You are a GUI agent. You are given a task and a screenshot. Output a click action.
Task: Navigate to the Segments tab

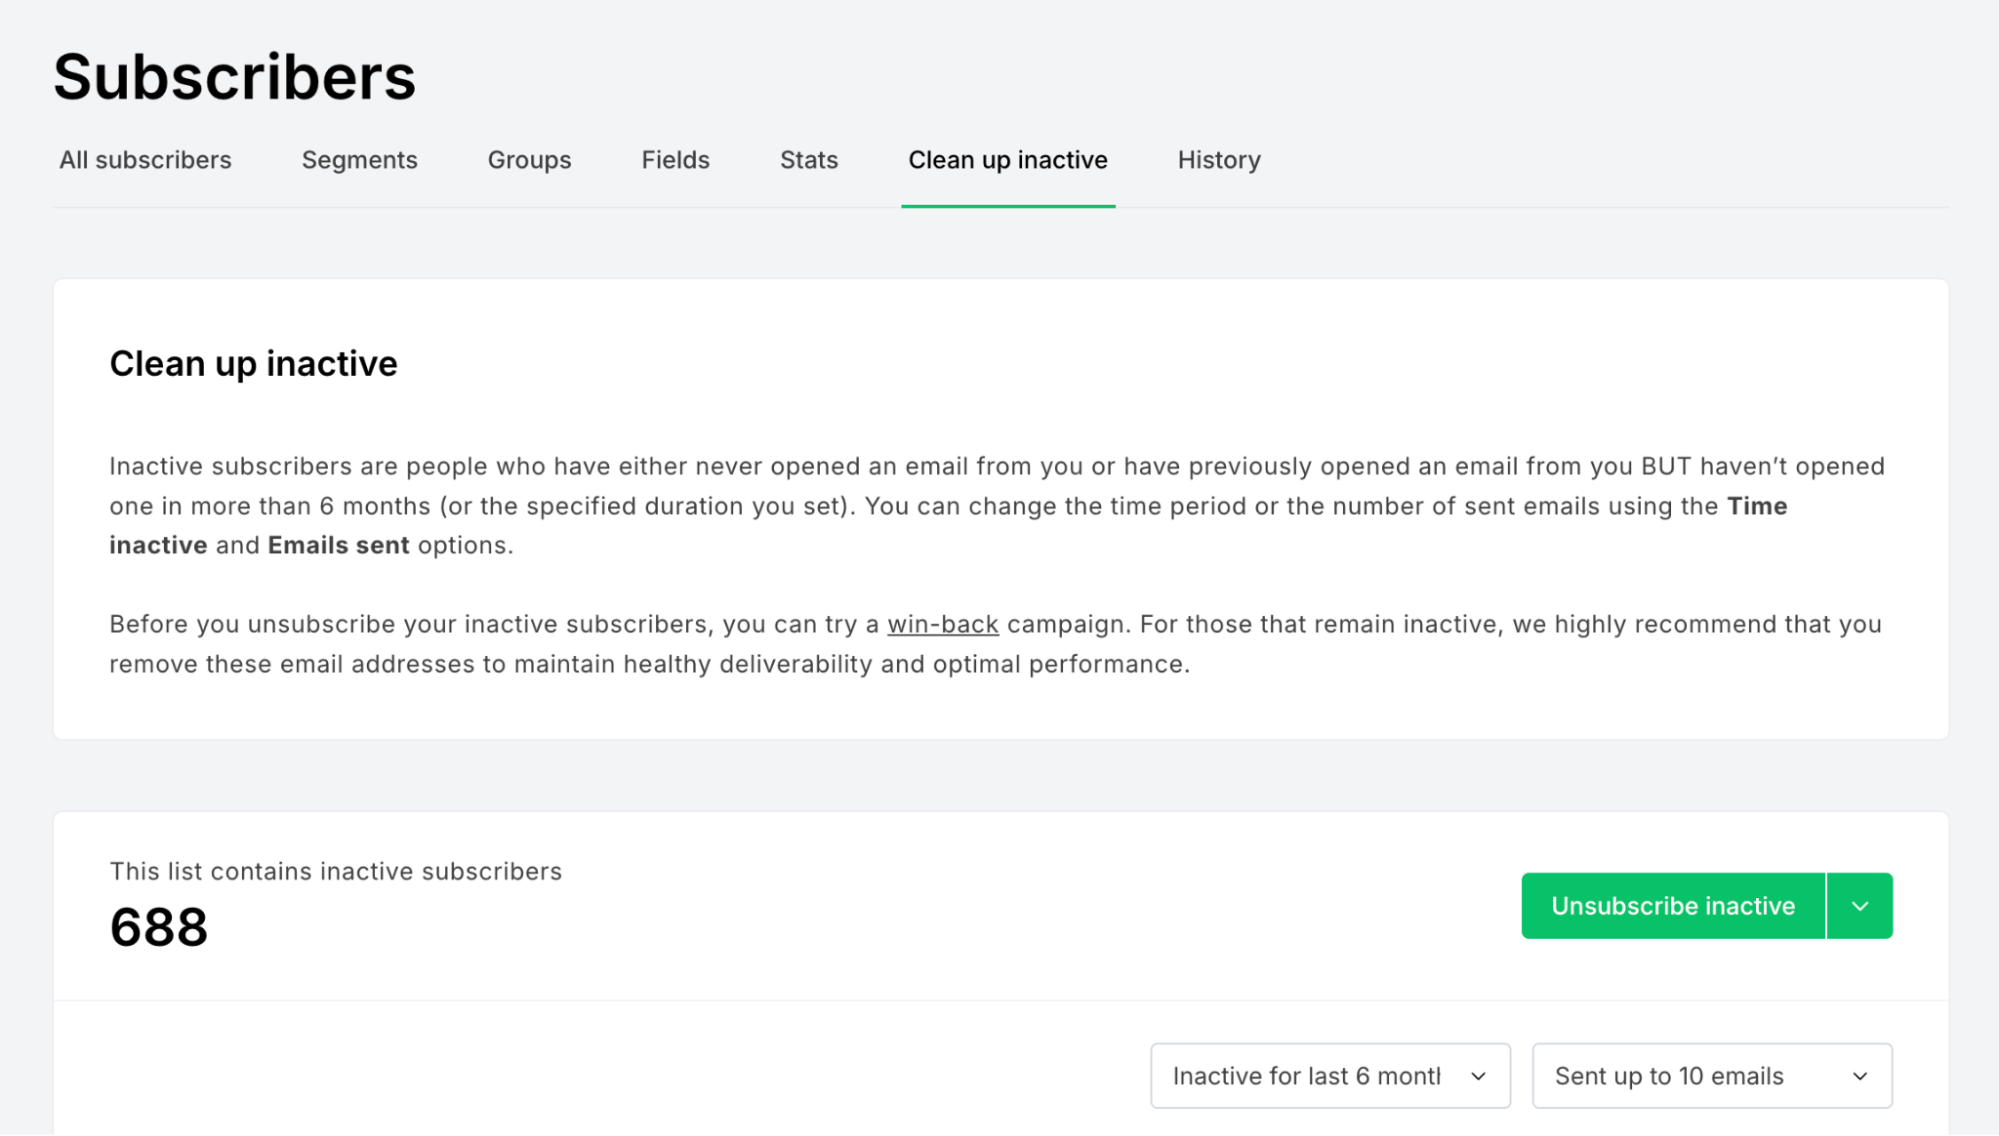pyautogui.click(x=360, y=161)
